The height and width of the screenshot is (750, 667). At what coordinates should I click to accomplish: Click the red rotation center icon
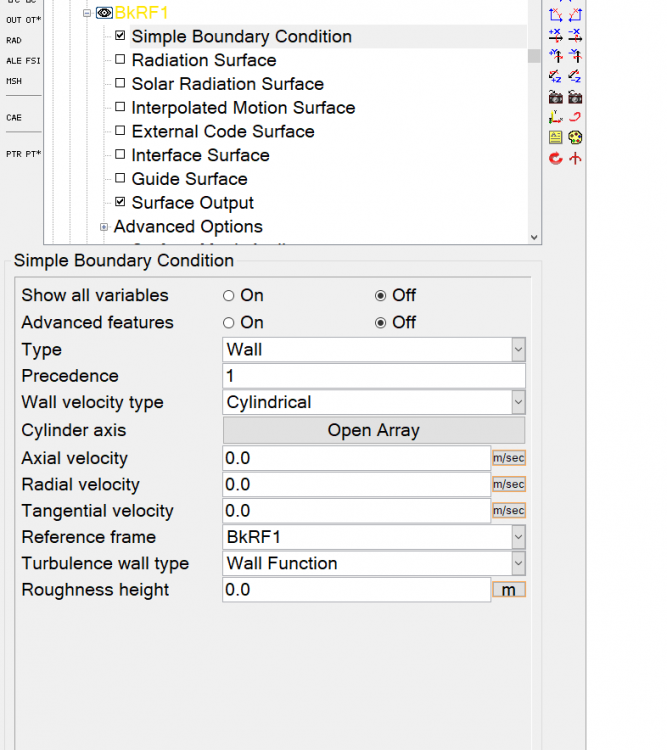[x=575, y=158]
